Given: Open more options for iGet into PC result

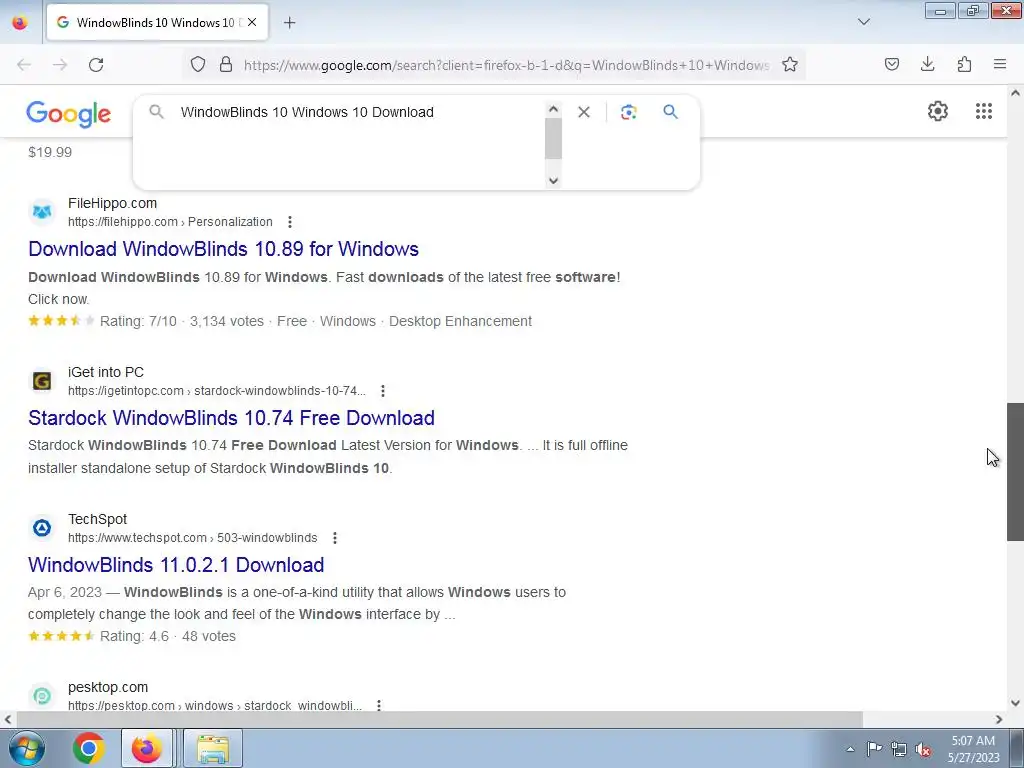Looking at the screenshot, I should 383,391.
